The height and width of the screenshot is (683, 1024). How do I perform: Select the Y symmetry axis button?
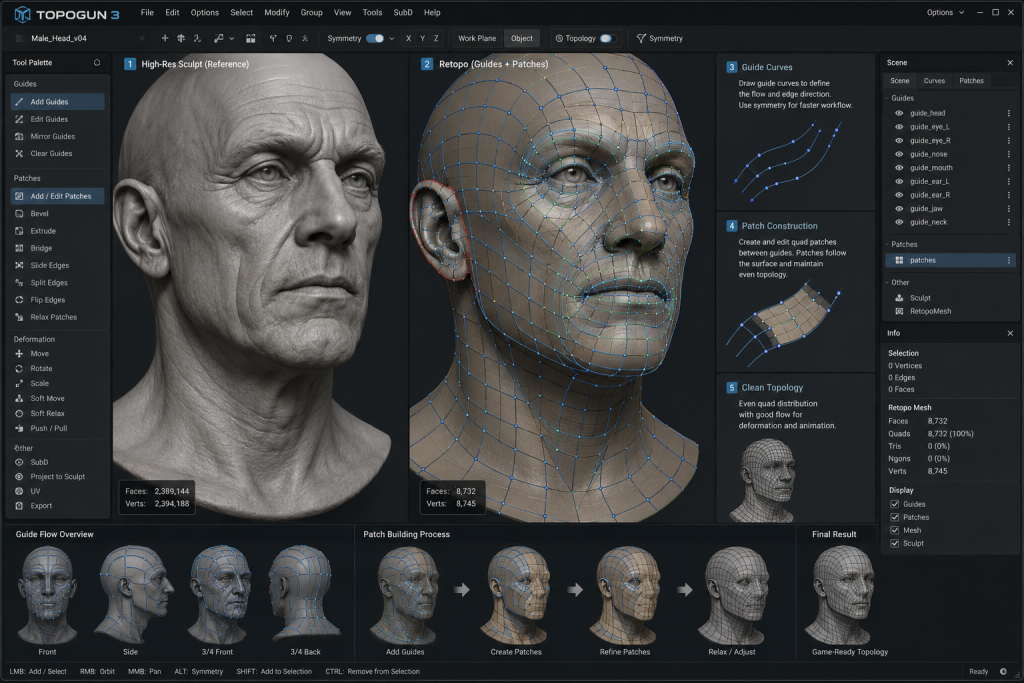pos(423,39)
